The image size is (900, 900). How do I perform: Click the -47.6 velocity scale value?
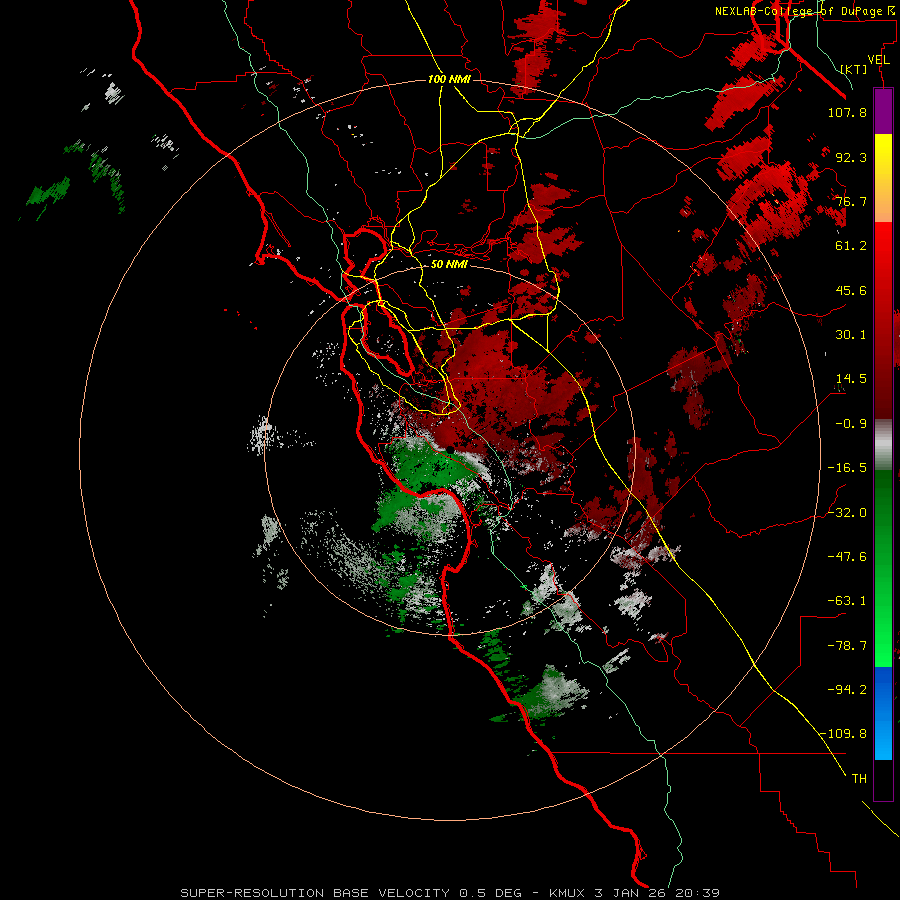pos(847,557)
